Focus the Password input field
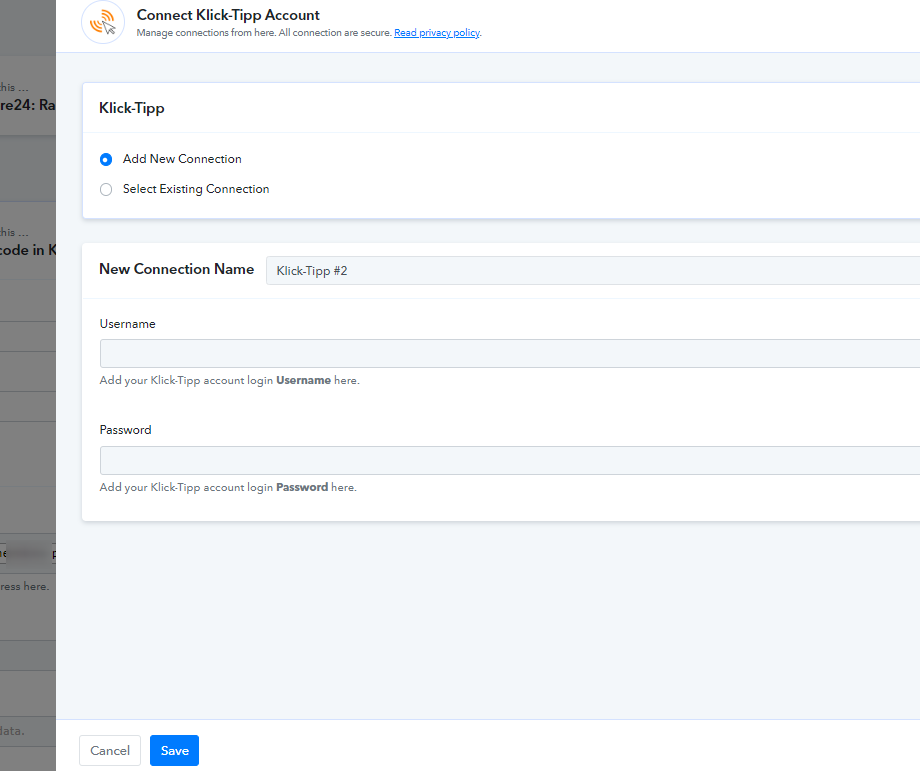Image resolution: width=920 pixels, height=771 pixels. click(x=510, y=461)
